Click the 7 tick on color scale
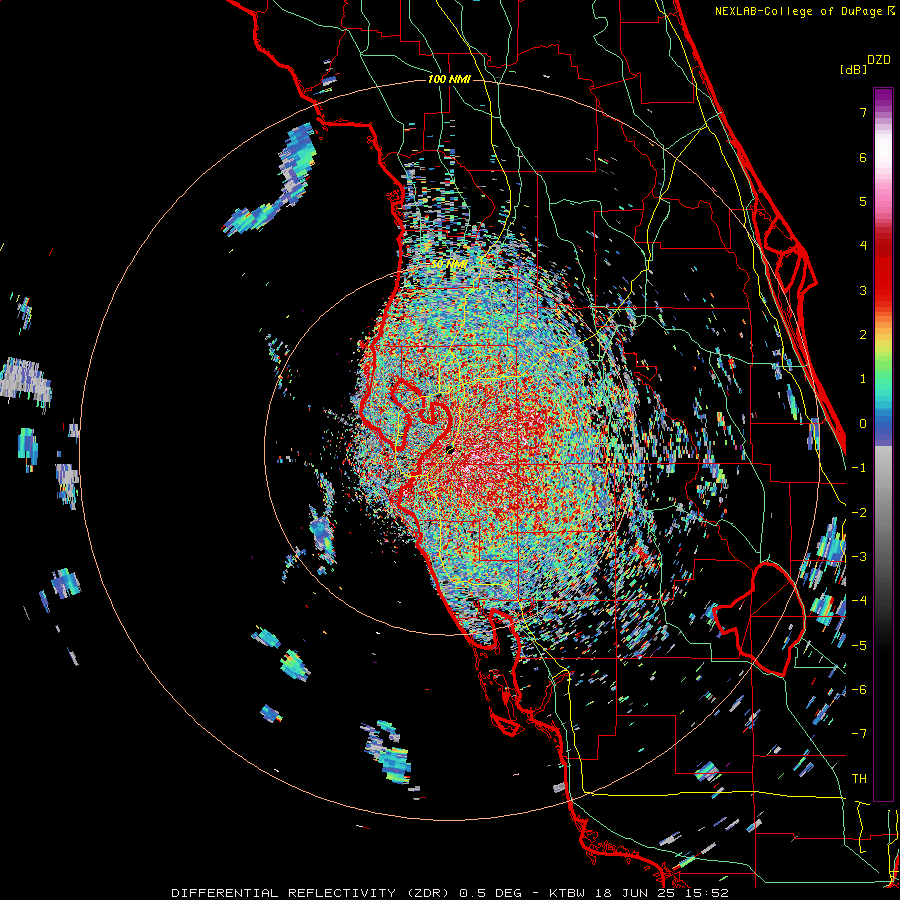The height and width of the screenshot is (900, 900). (x=863, y=112)
